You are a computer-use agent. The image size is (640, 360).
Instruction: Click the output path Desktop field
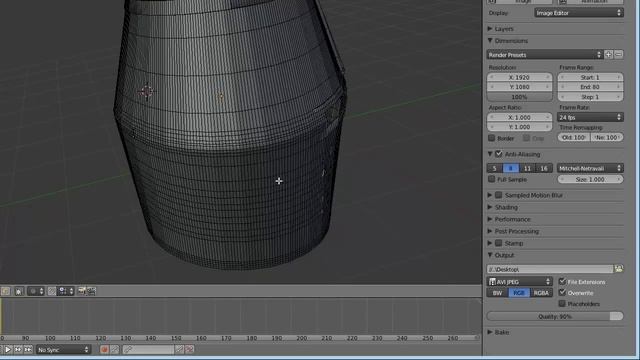(550, 269)
